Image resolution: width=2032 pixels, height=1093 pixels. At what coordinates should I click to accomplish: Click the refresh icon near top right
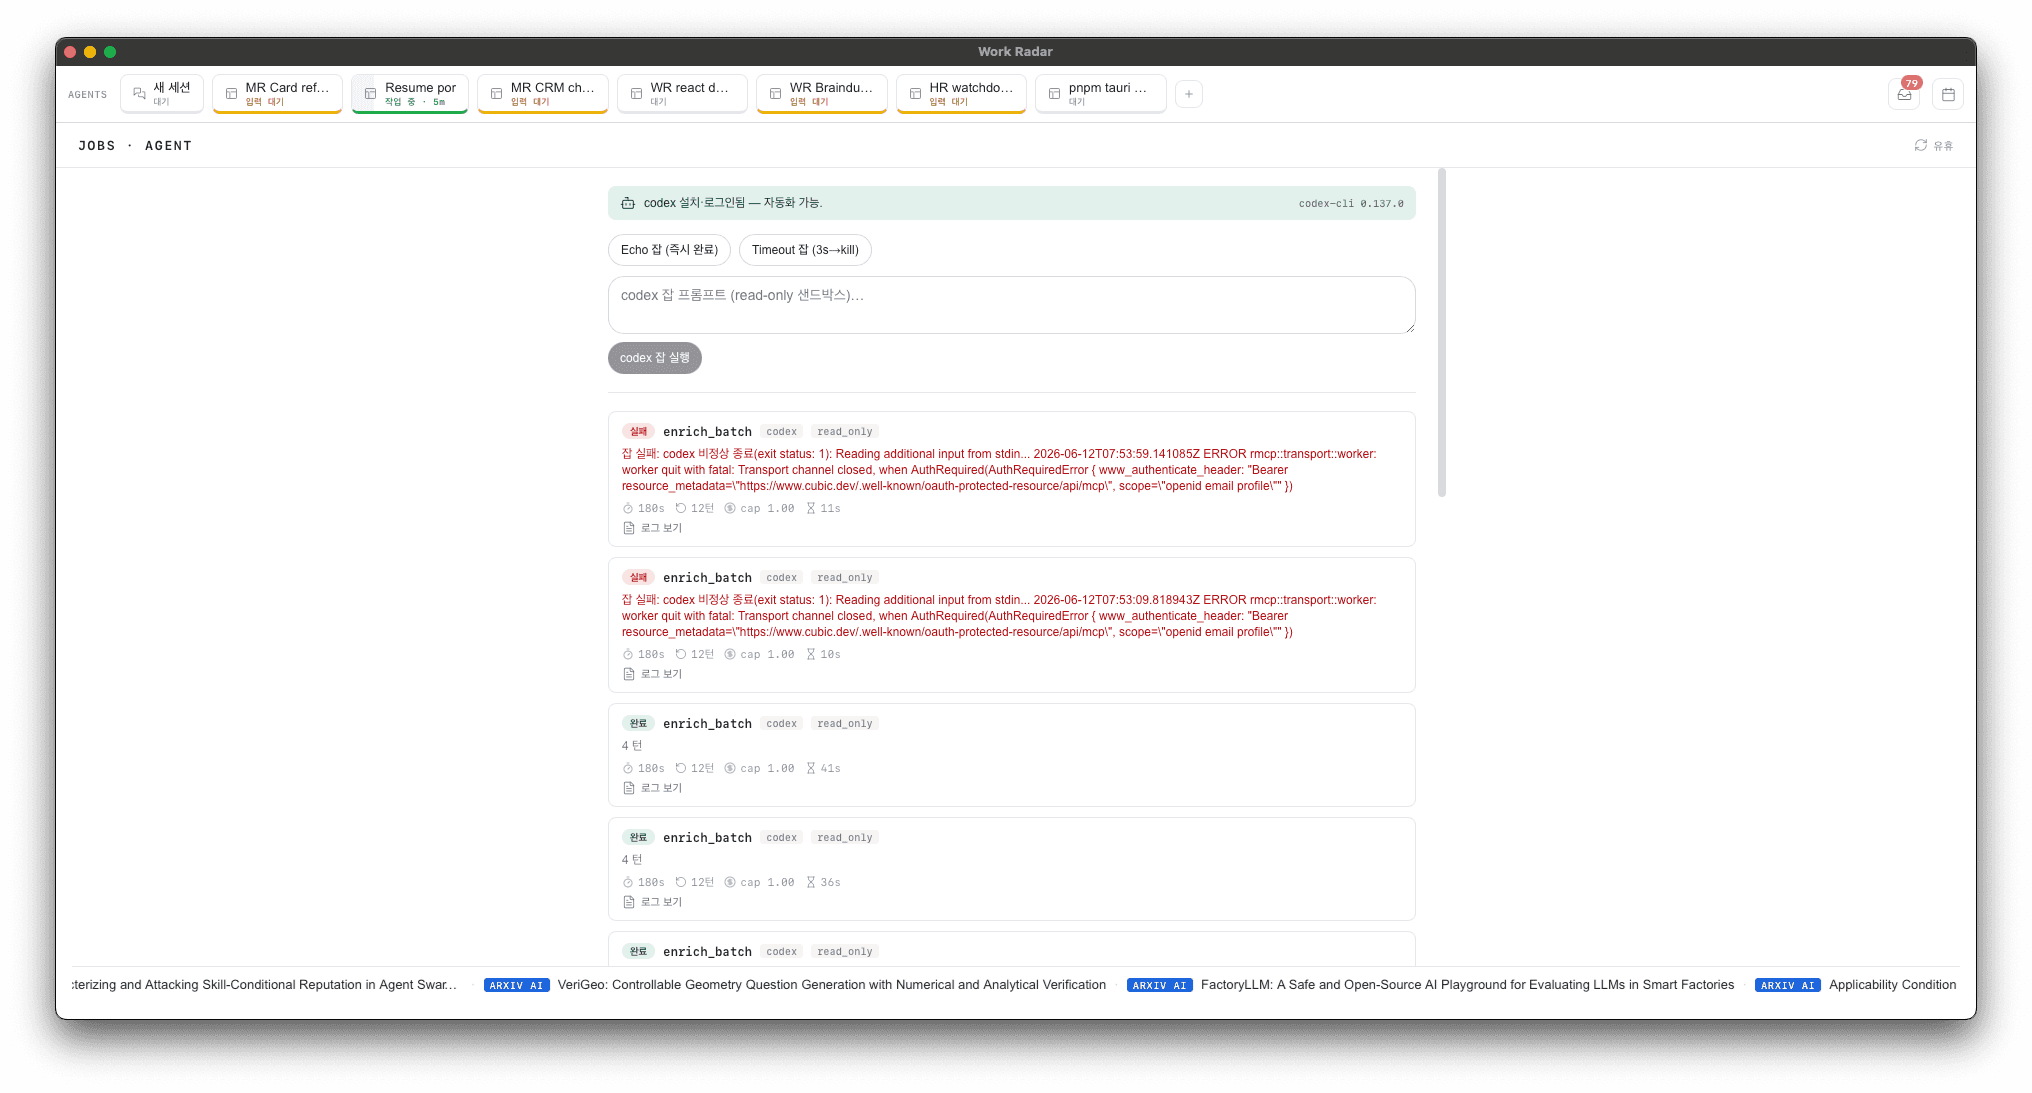[x=1920, y=145]
